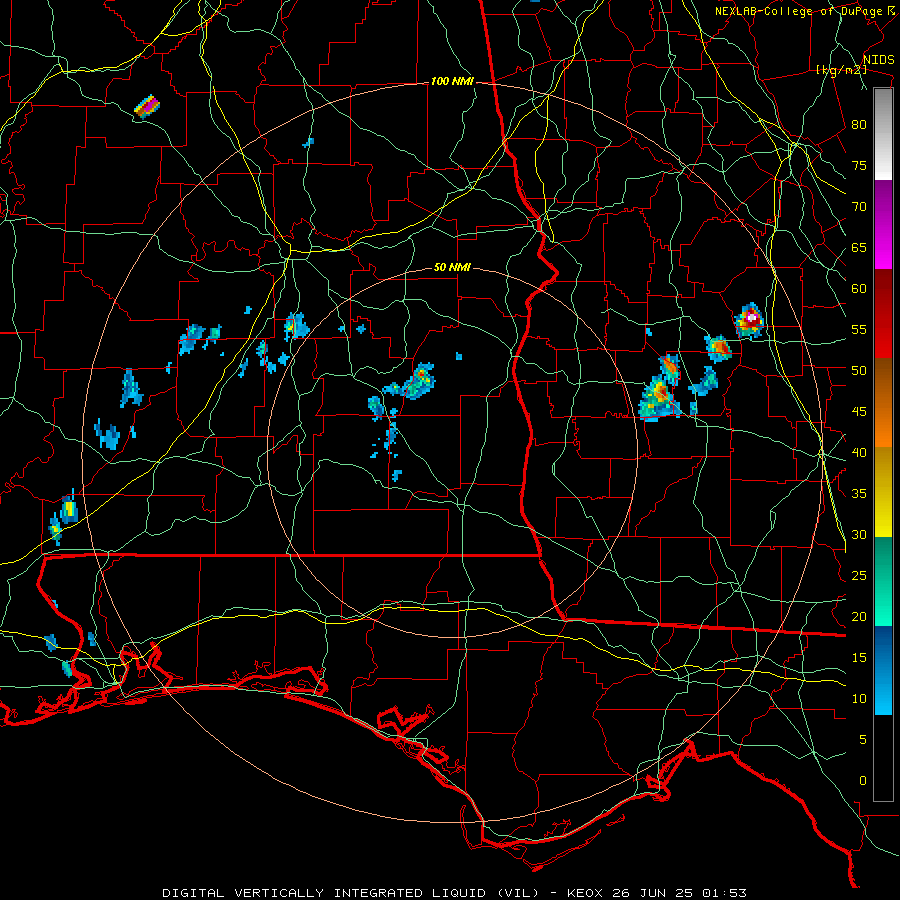Click the '100 NMI' range ring label
Image resolution: width=900 pixels, height=900 pixels.
tap(452, 82)
